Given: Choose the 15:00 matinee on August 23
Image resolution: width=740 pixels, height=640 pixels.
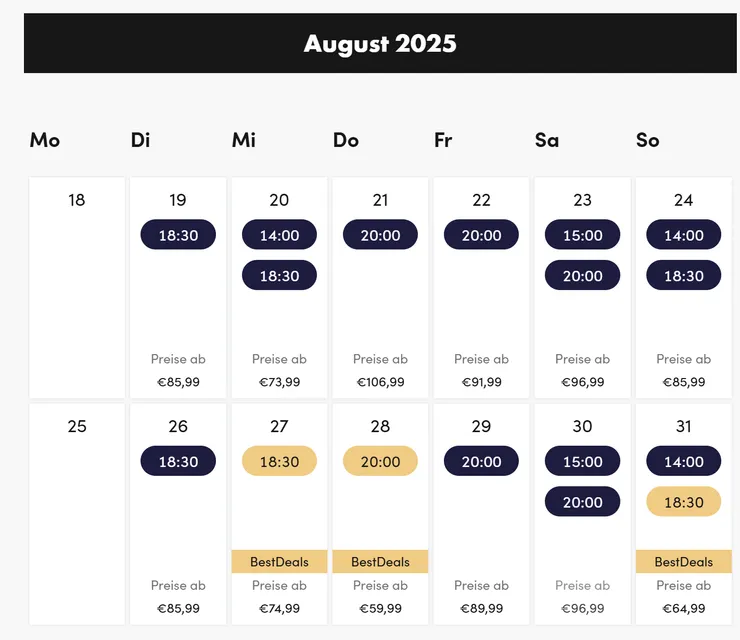Looking at the screenshot, I should click(x=582, y=235).
